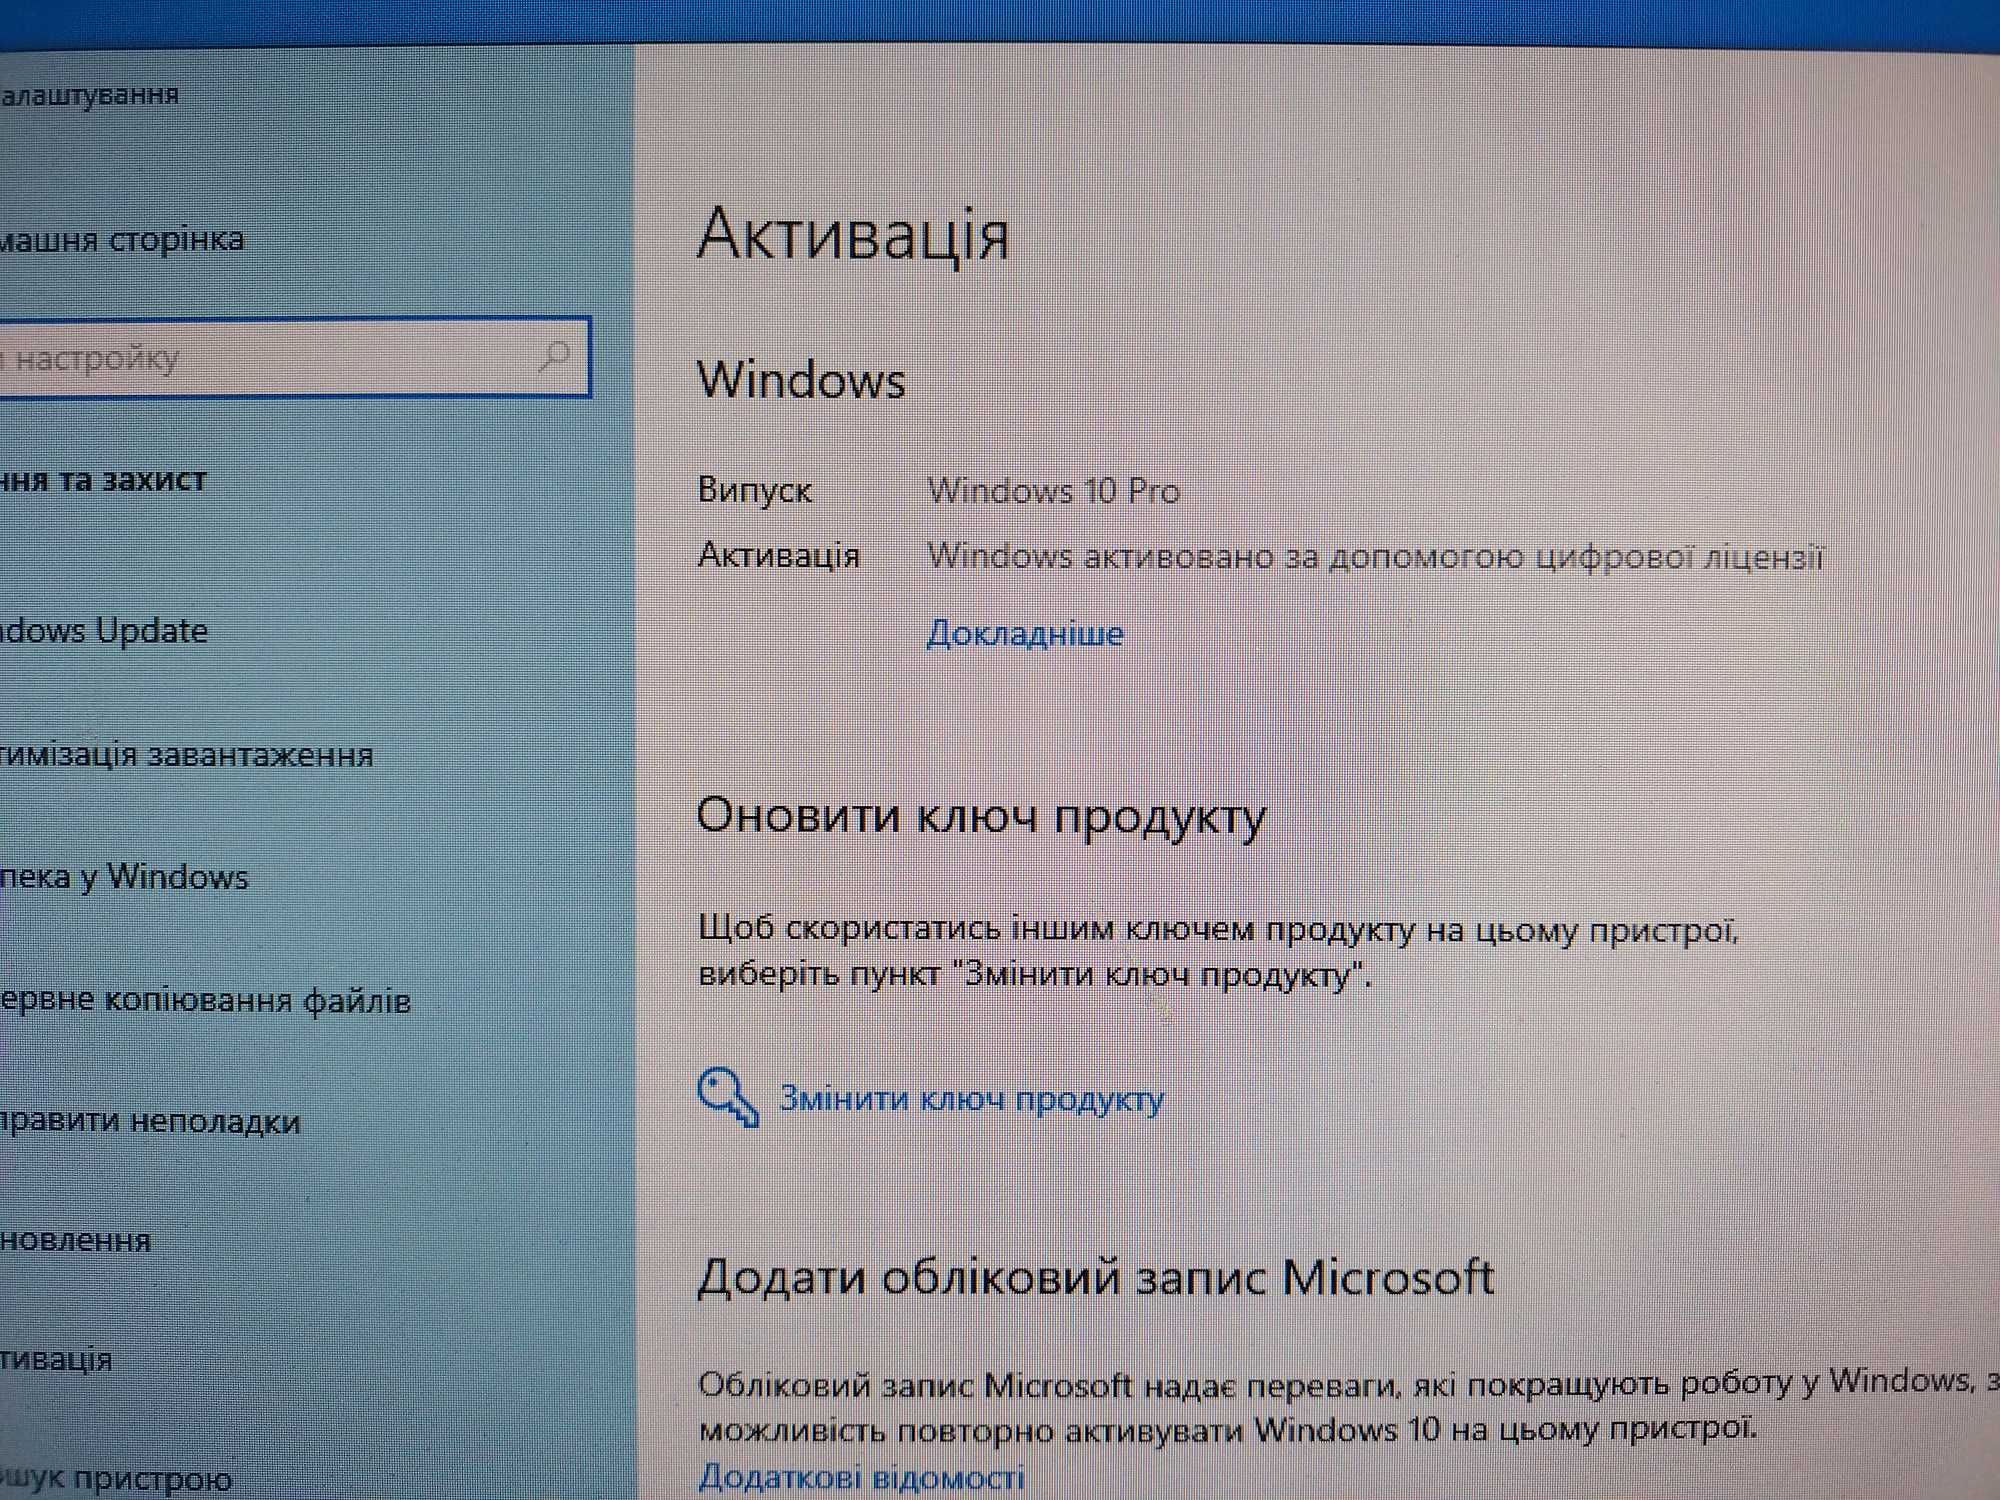Click the key icon beside change product key
Viewport: 2000px width, 1500px height.
(x=728, y=1098)
